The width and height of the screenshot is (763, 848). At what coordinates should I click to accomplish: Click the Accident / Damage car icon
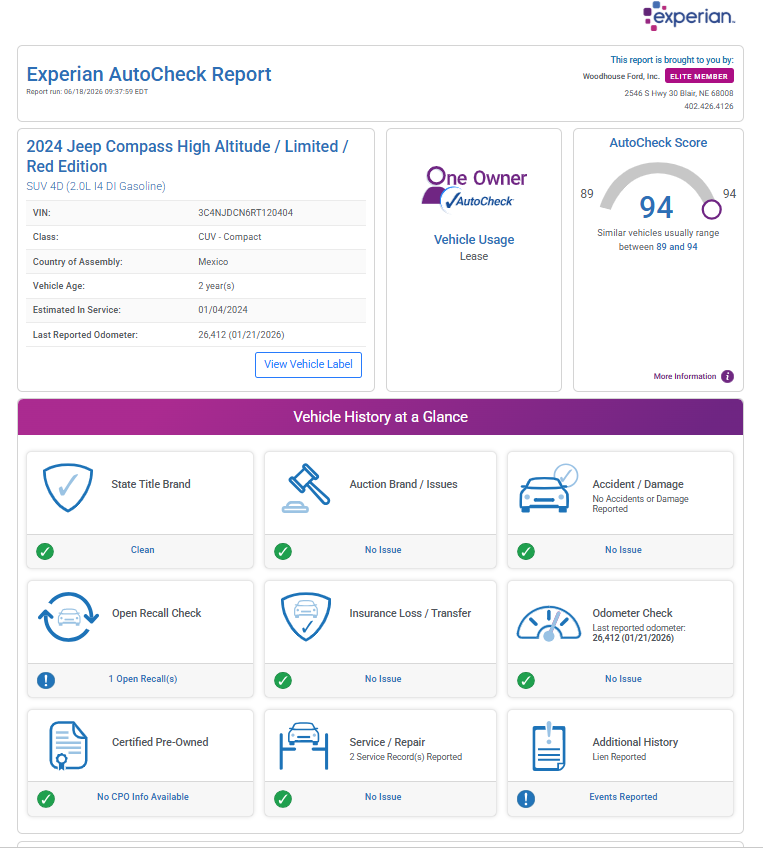pos(548,488)
